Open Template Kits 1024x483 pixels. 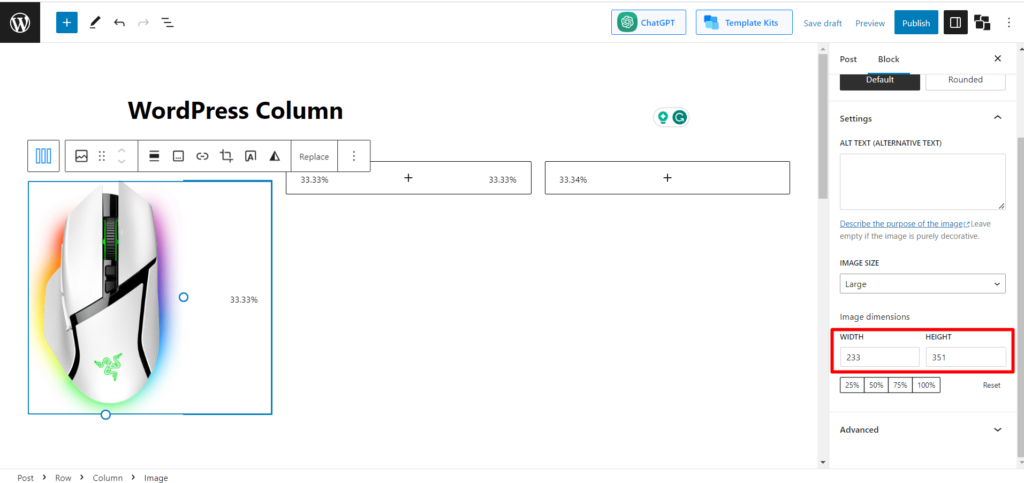[x=744, y=22]
